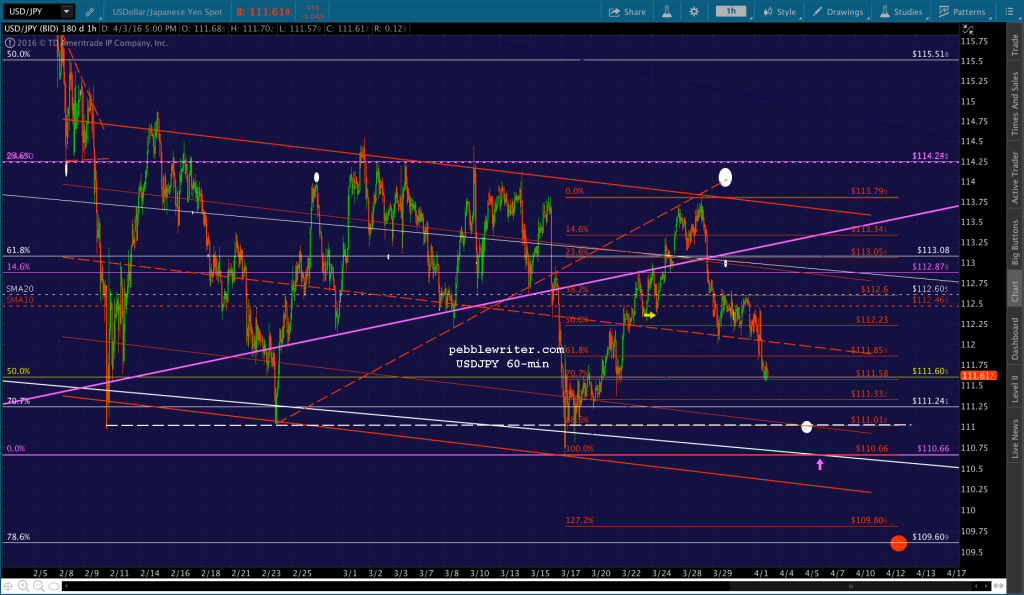Click the $111.85 red Fibonacci label
The height and width of the screenshot is (595, 1024).
pyautogui.click(x=869, y=350)
